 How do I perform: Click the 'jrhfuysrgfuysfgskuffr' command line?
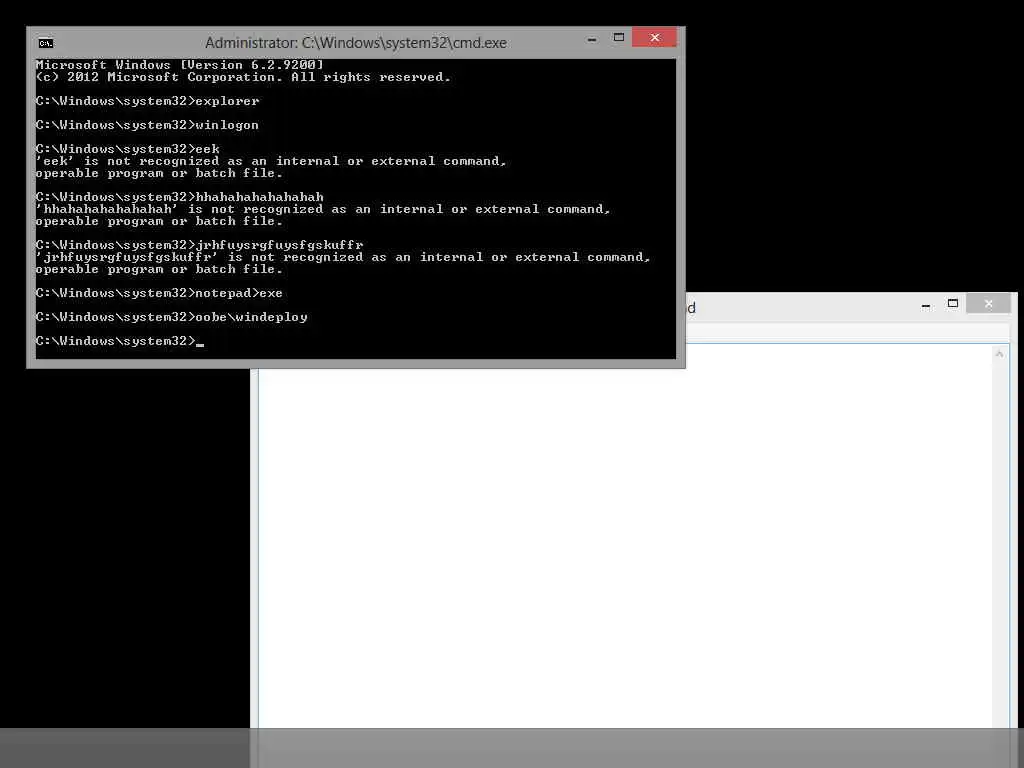200,245
